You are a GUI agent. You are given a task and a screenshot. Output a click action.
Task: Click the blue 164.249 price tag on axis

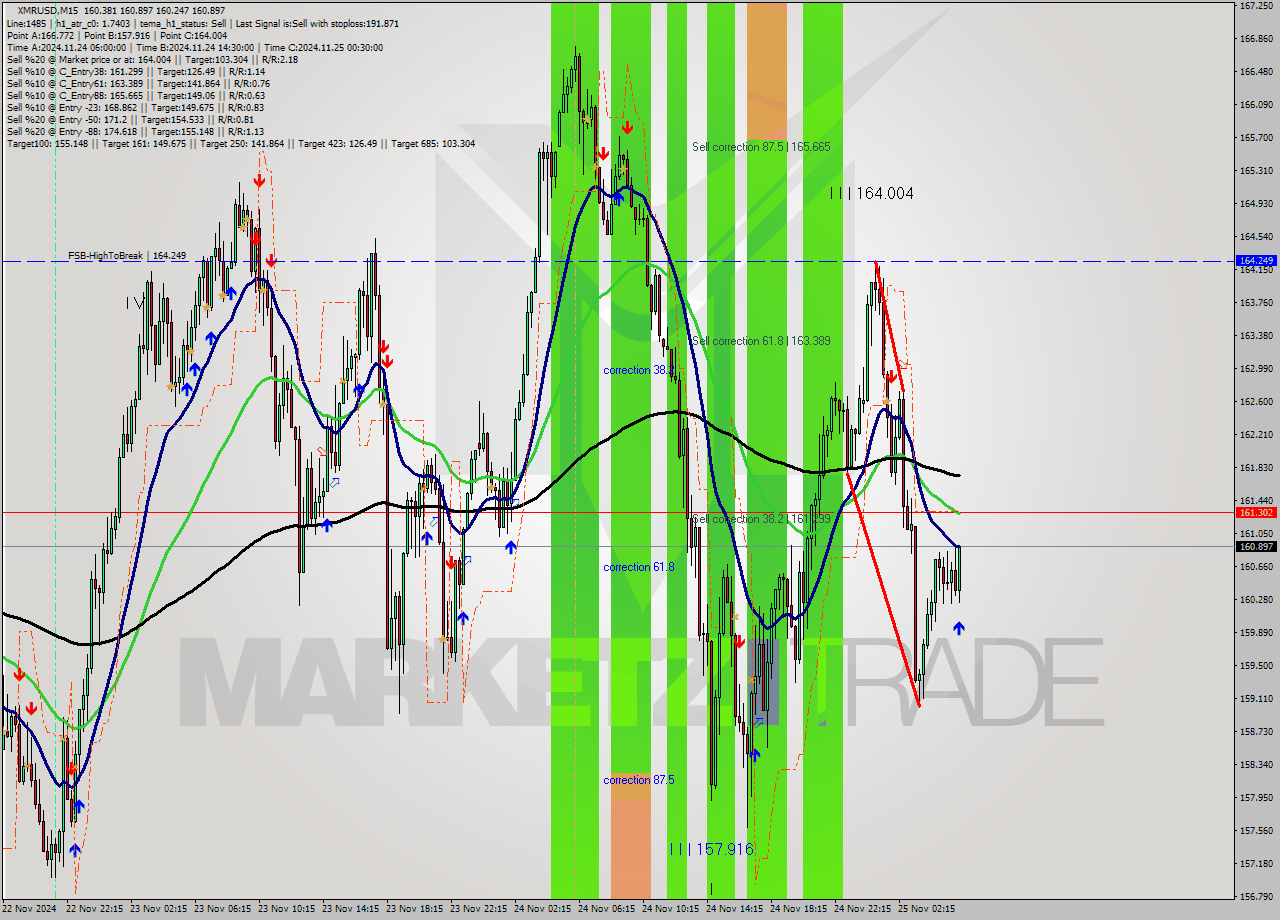pyautogui.click(x=1256, y=261)
